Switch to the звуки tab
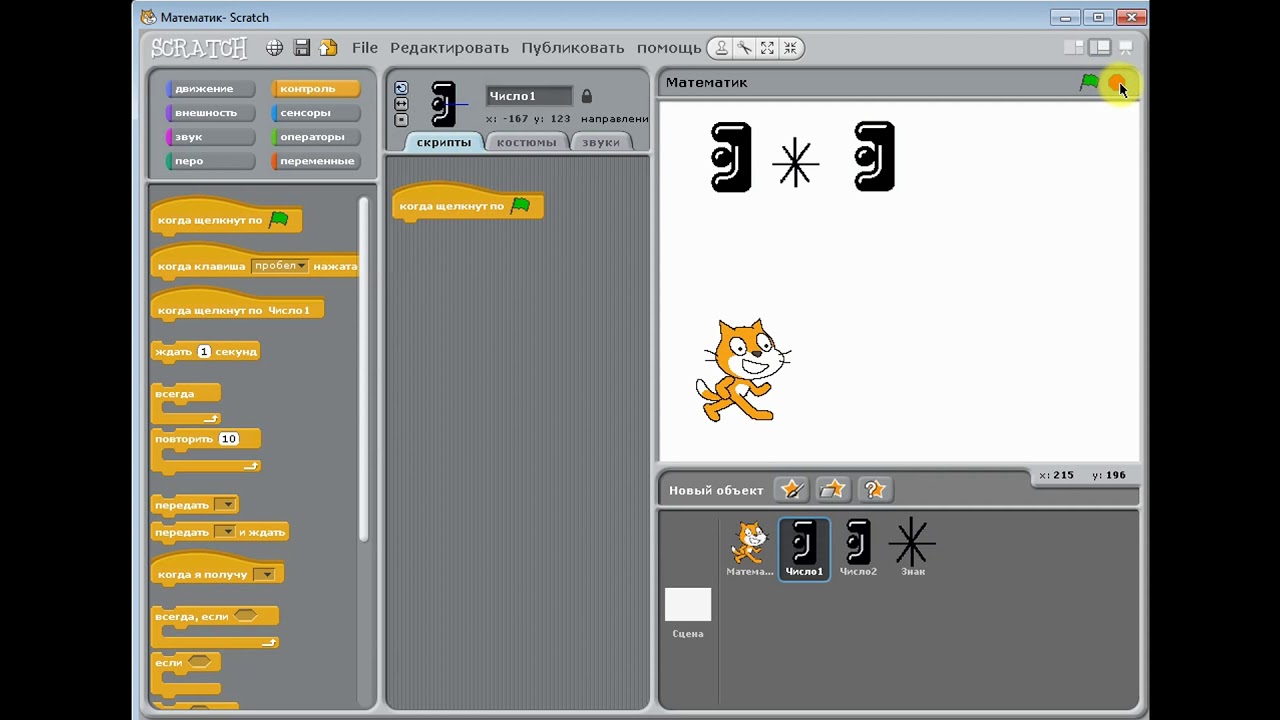 point(601,142)
